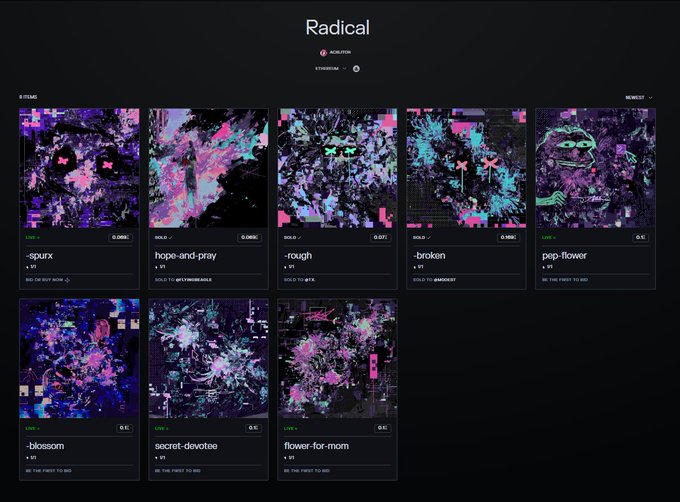Viewport: 680px width, 502px height.
Task: Click Be the First to Bid on flower-for-mom
Action: [x=307, y=470]
